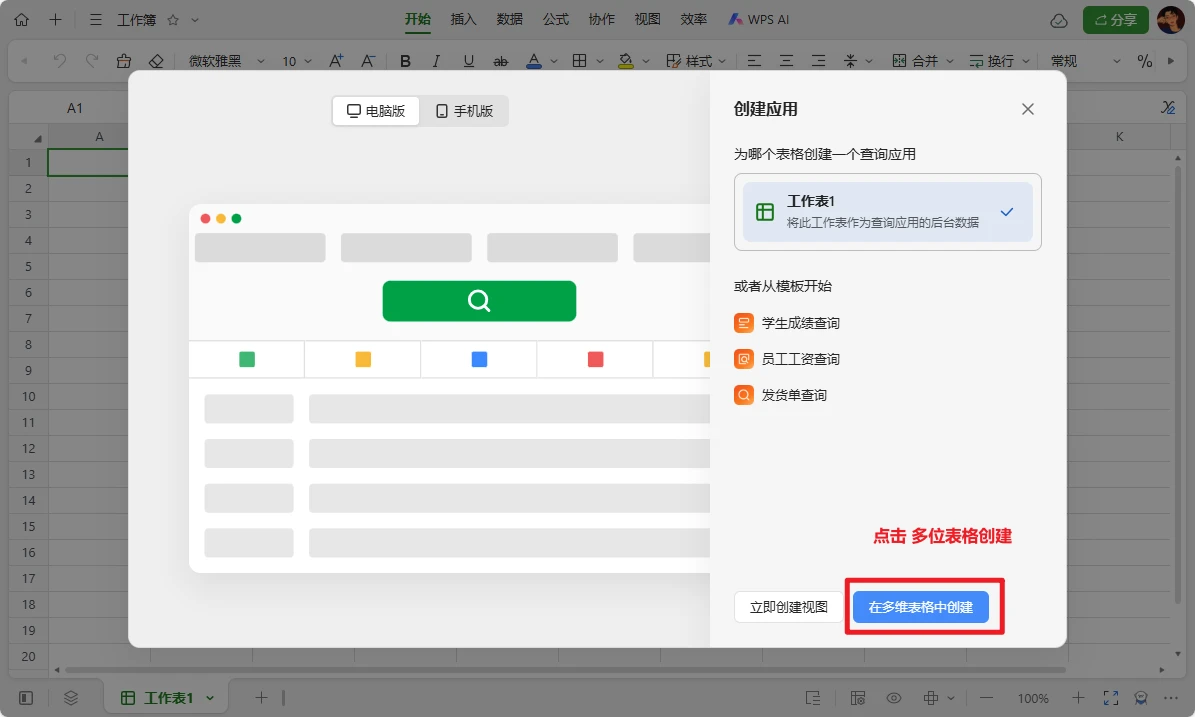Click the cloud sync icon

[1059, 20]
